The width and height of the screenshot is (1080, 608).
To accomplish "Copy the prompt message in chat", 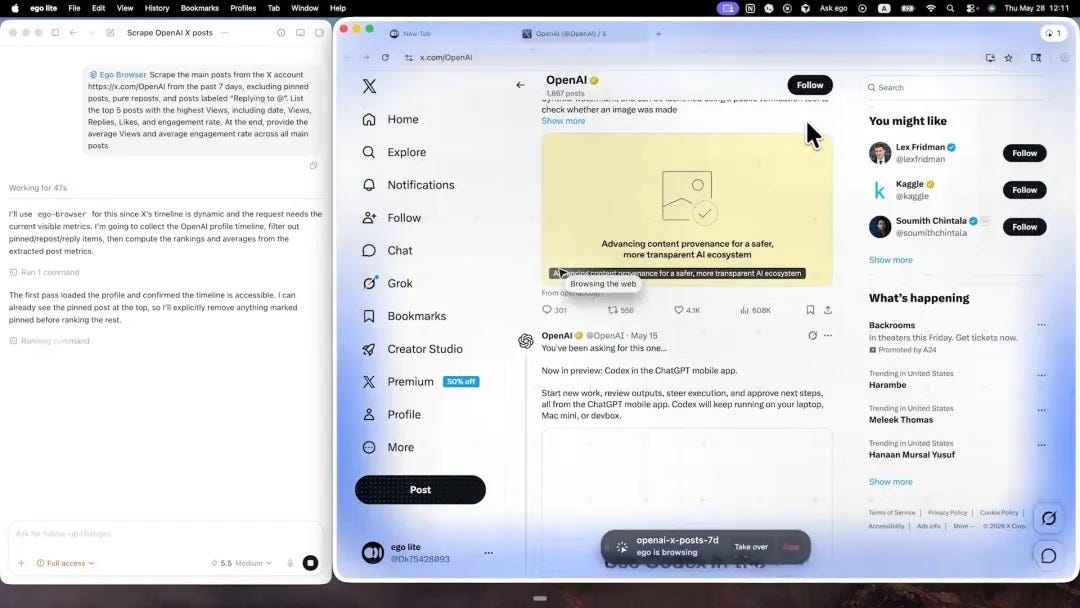I will pos(313,165).
